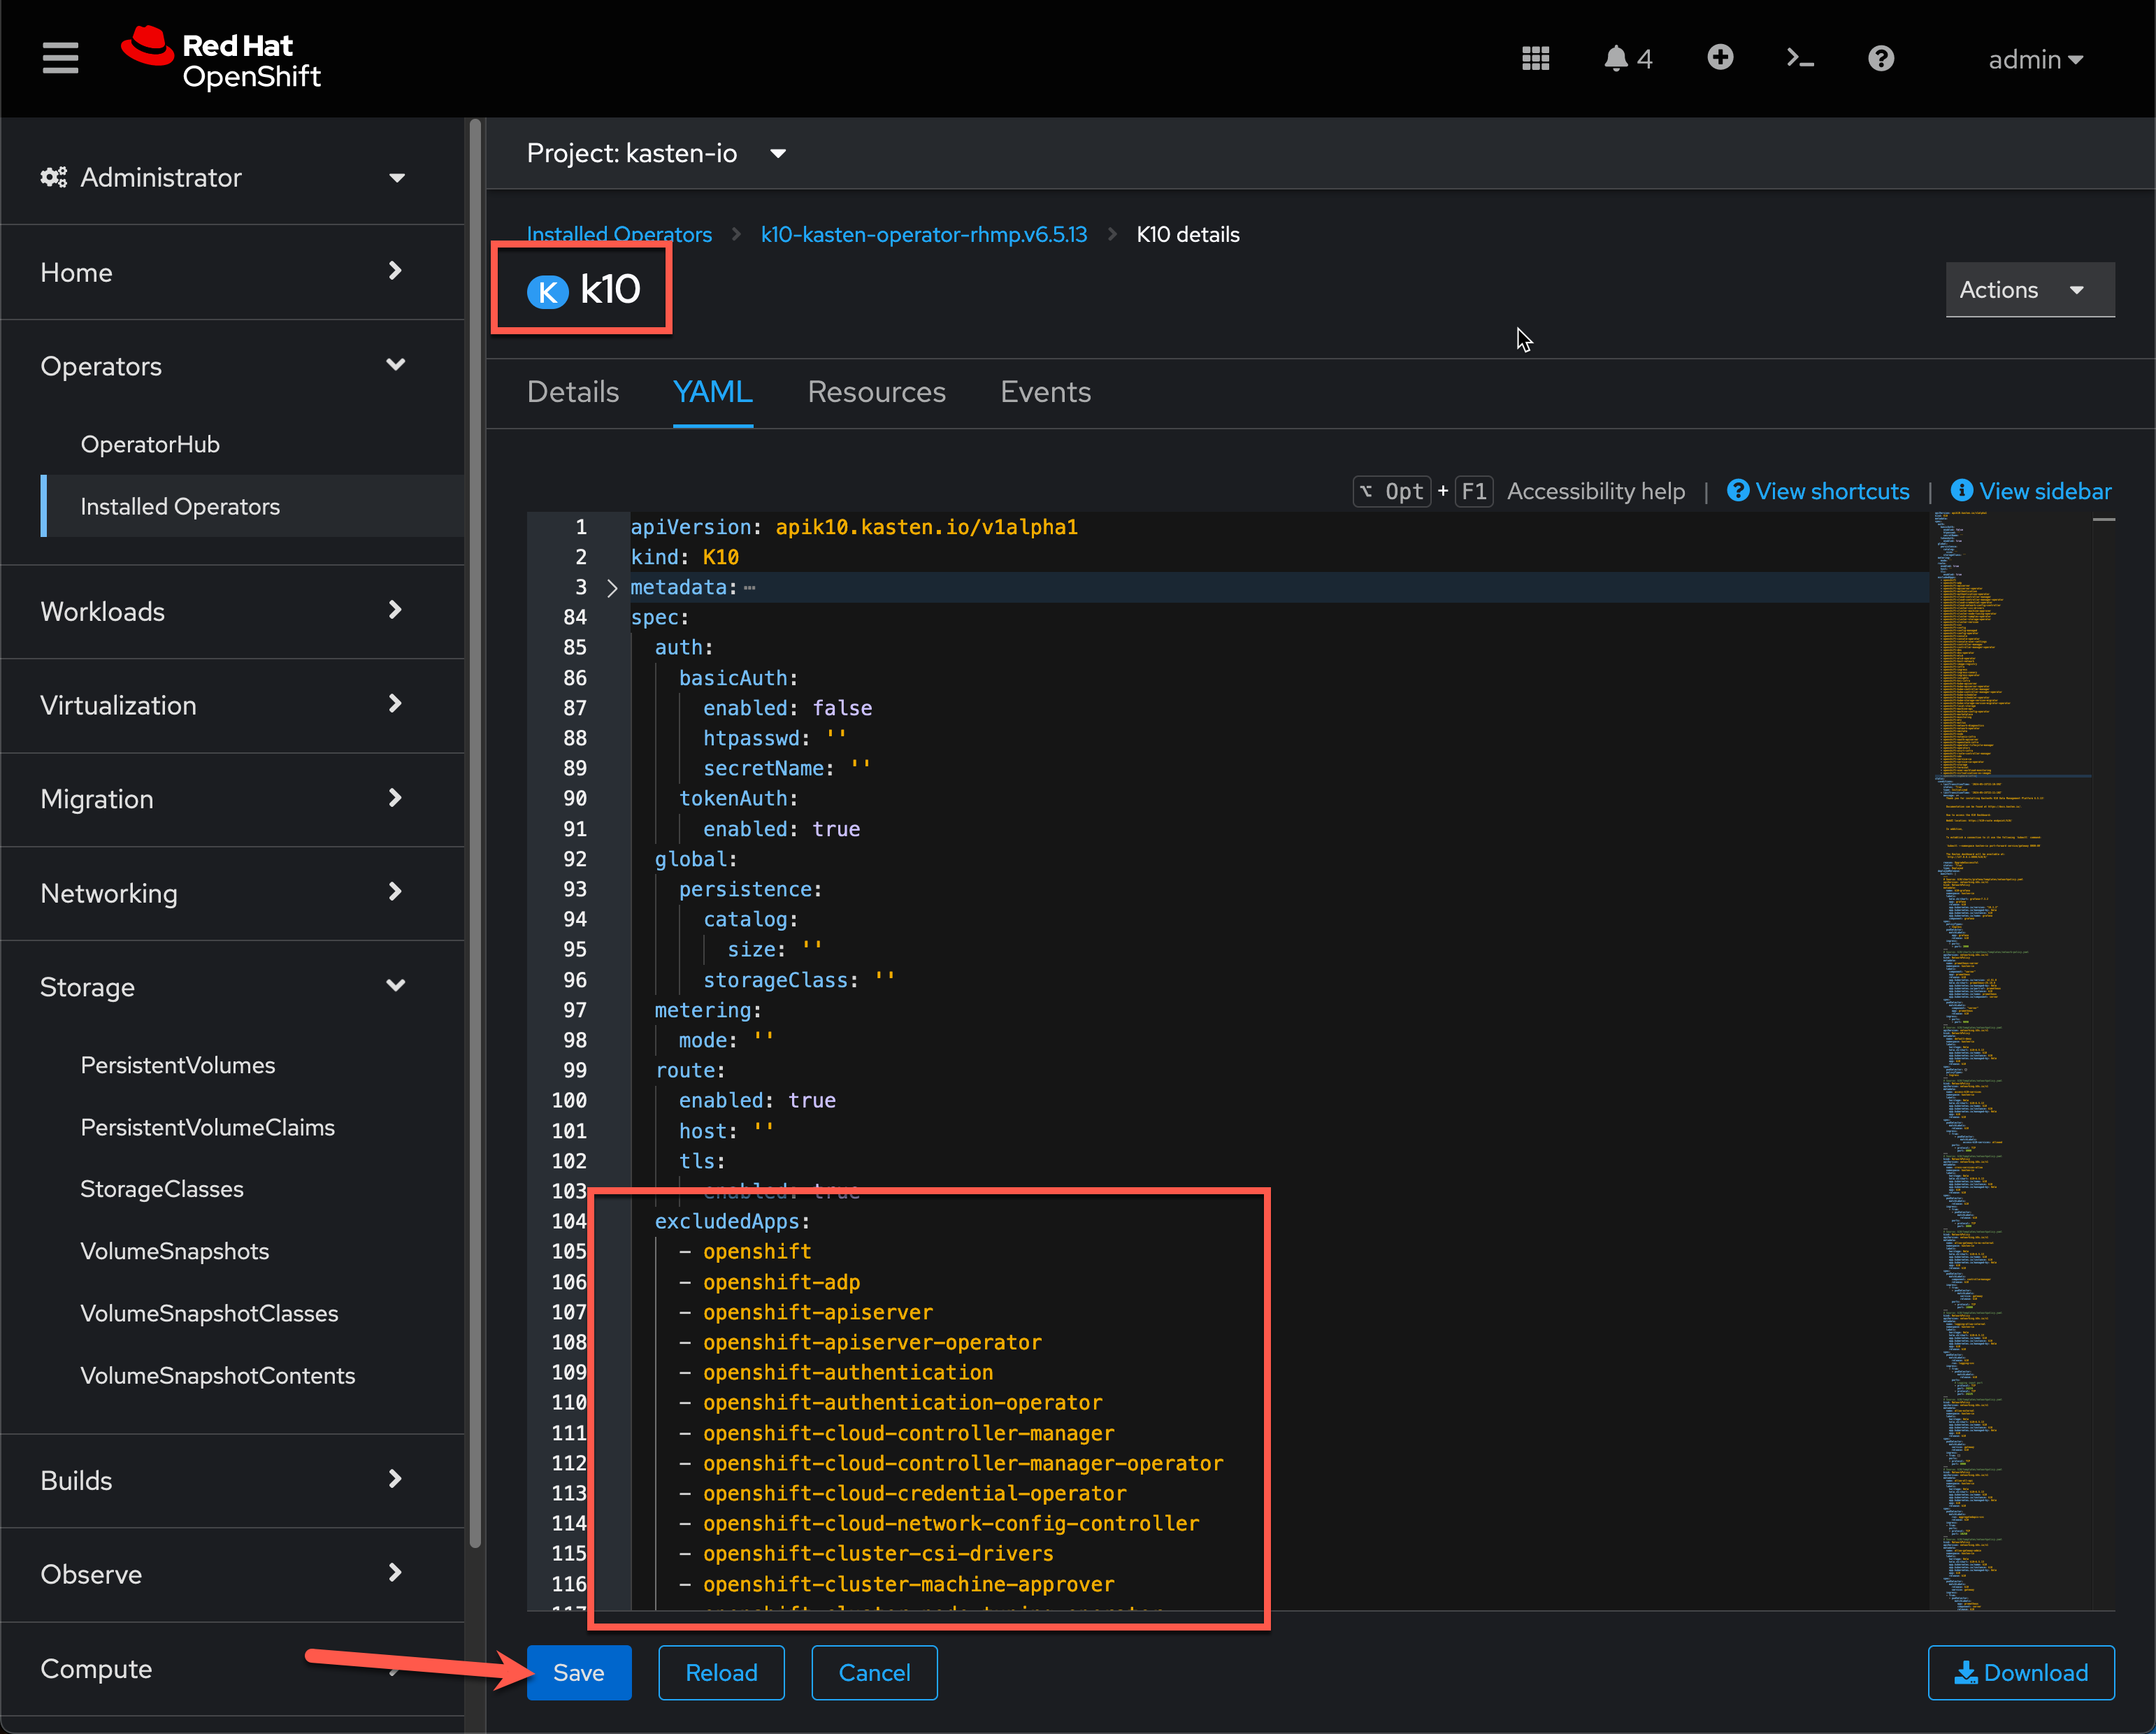This screenshot has width=2156, height=1734.
Task: Toggle the hamburger navigation menu
Action: point(60,58)
